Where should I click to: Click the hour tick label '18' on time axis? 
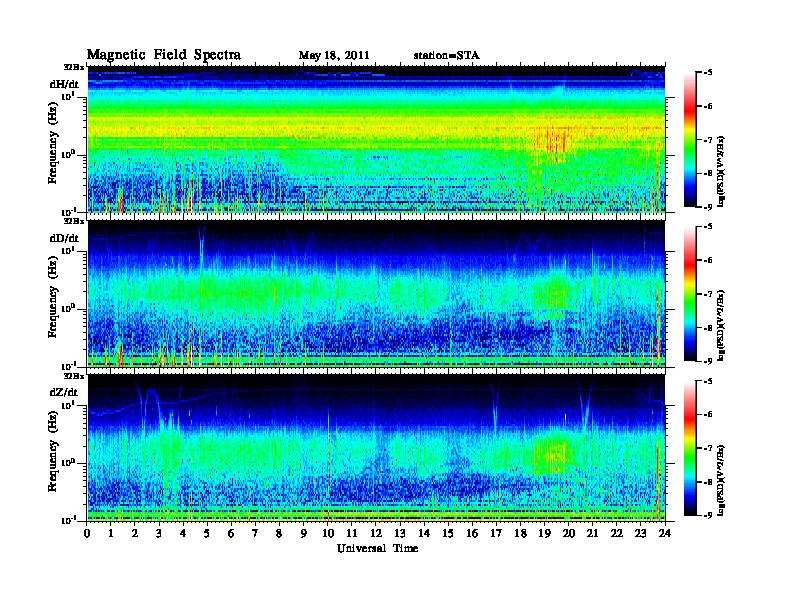[520, 533]
